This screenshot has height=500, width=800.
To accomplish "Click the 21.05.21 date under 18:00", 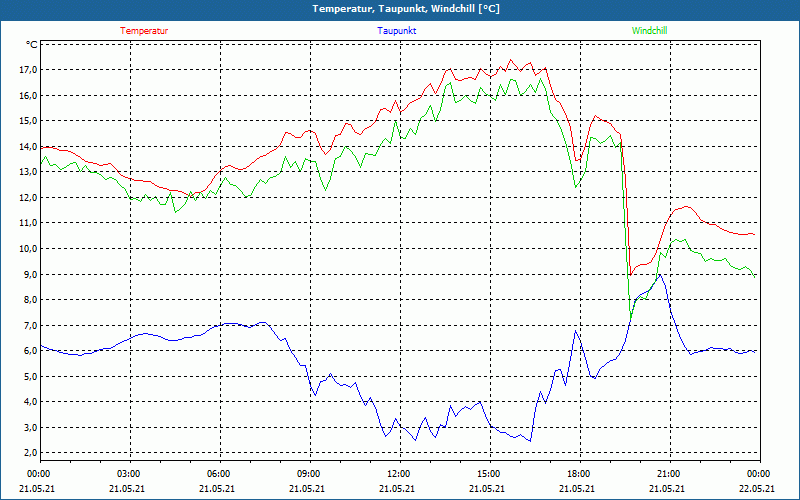I will 577,489.
